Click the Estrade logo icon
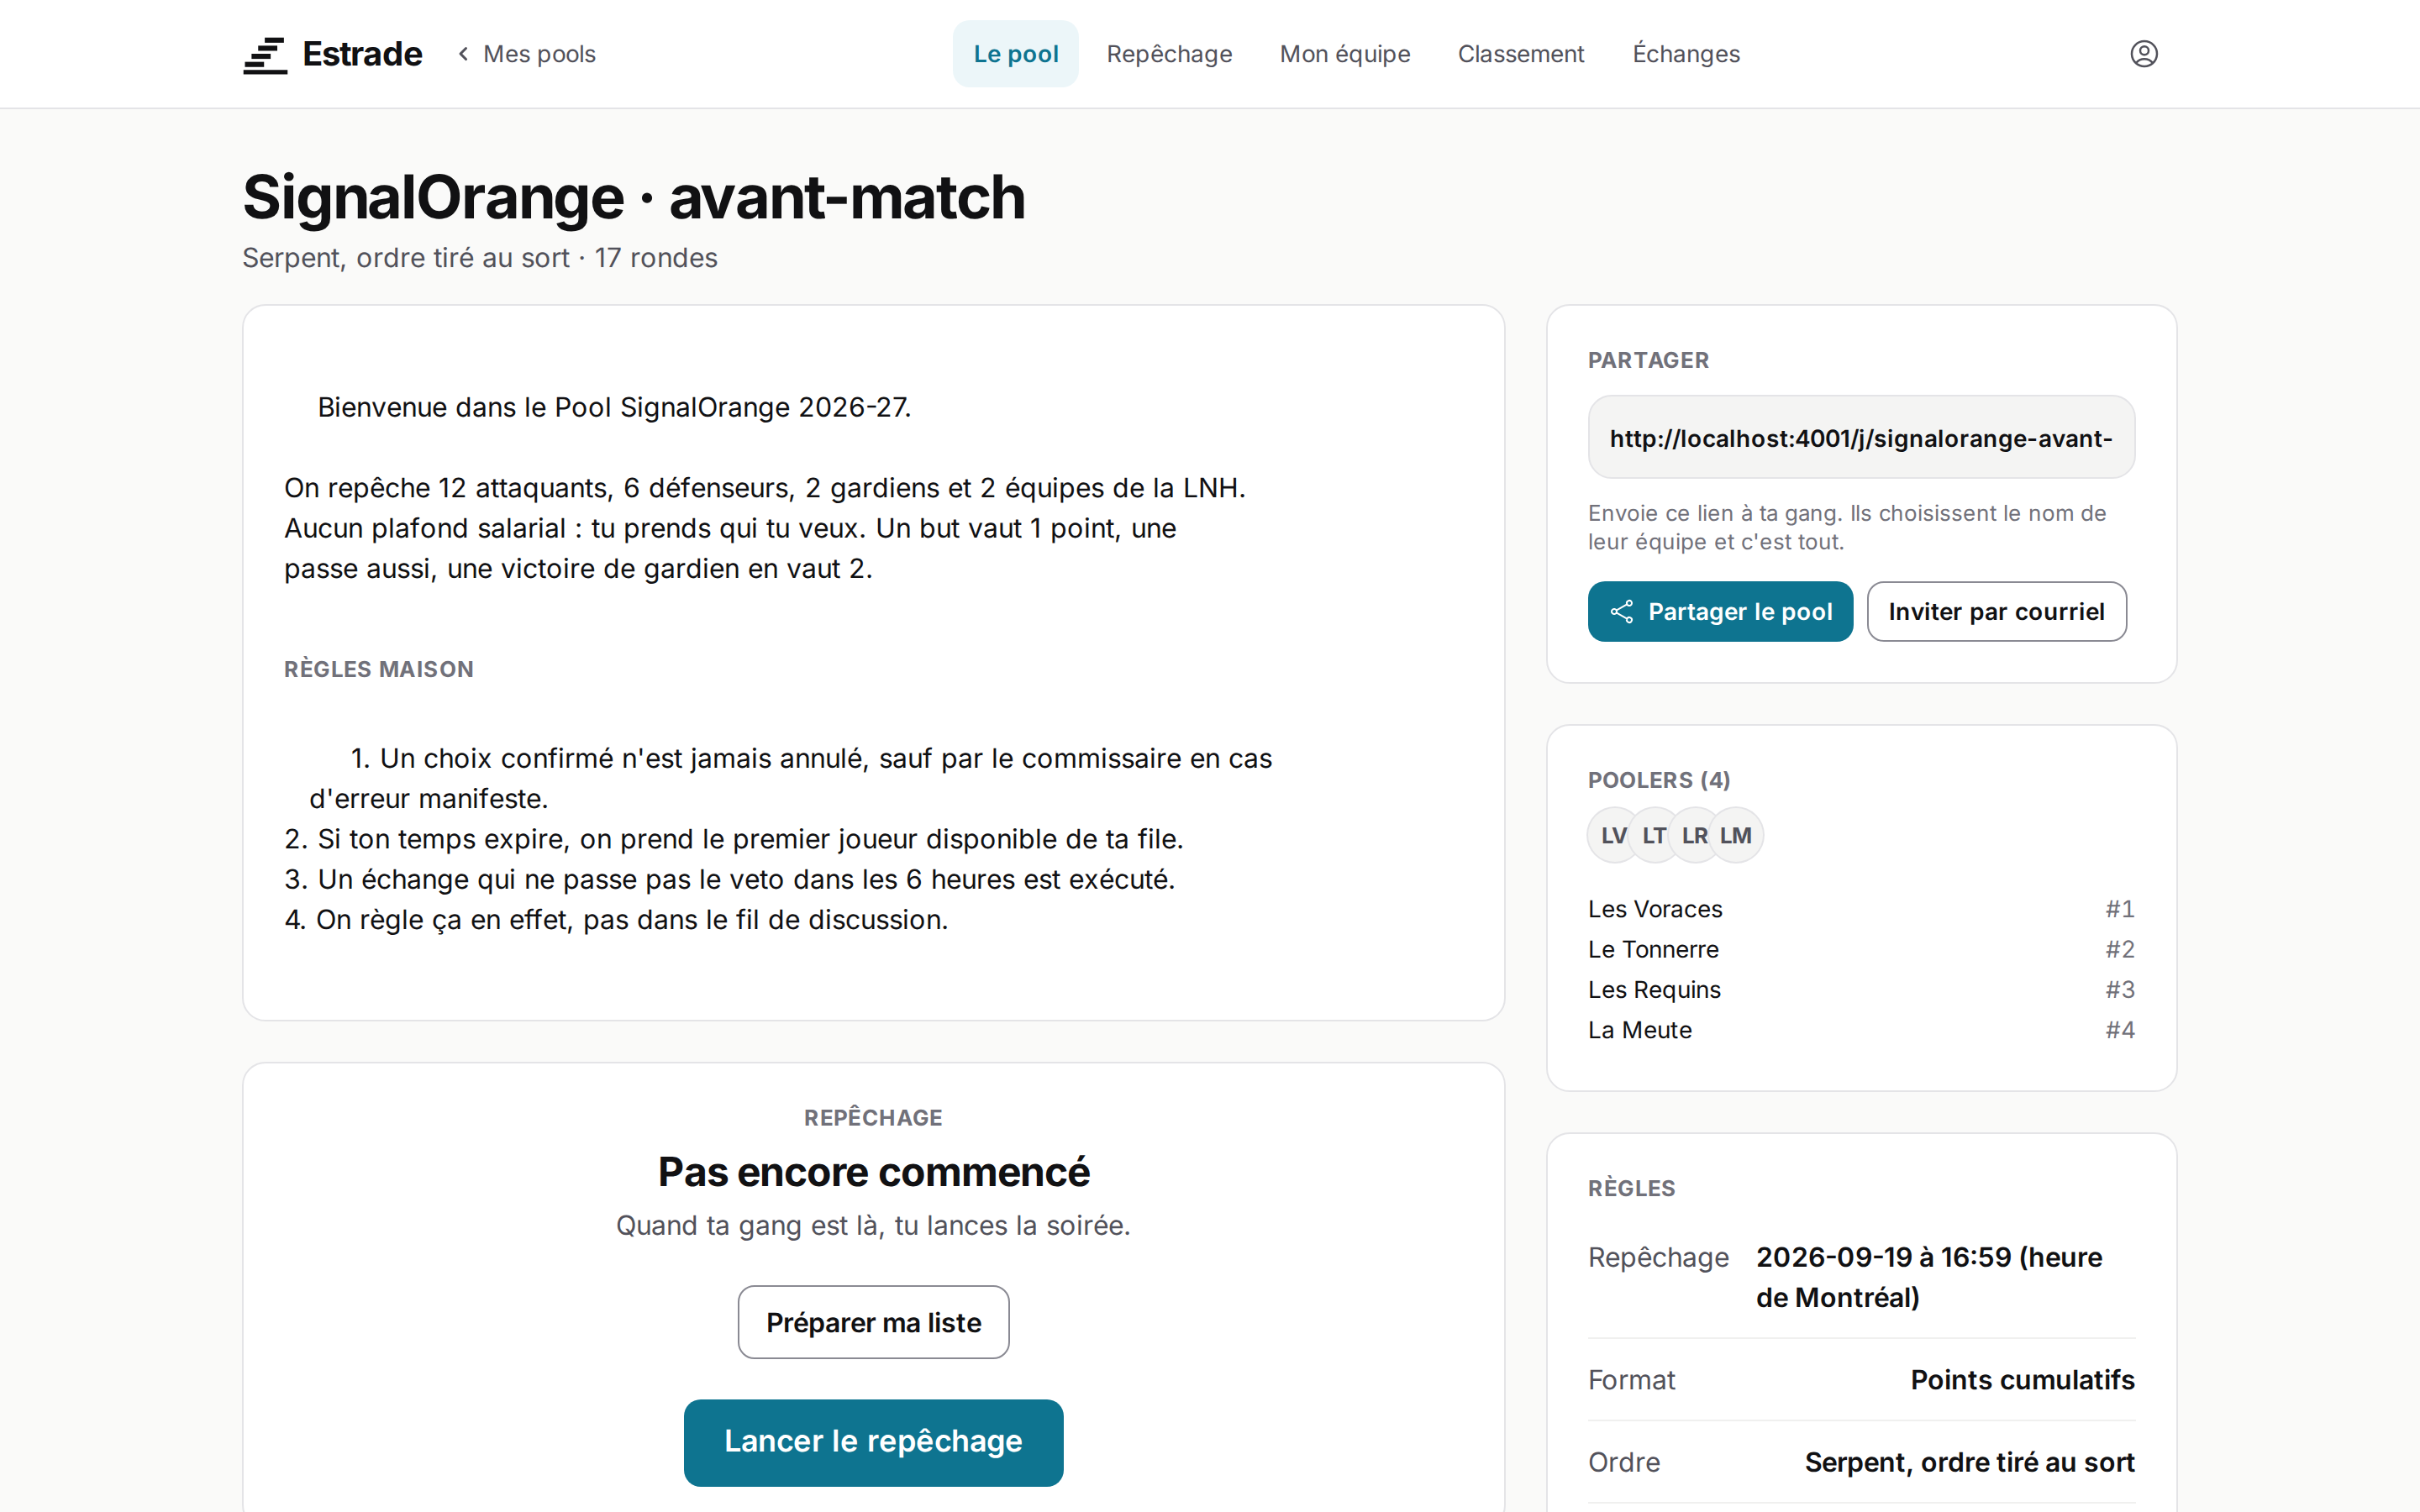This screenshot has height=1512, width=2420. click(265, 54)
